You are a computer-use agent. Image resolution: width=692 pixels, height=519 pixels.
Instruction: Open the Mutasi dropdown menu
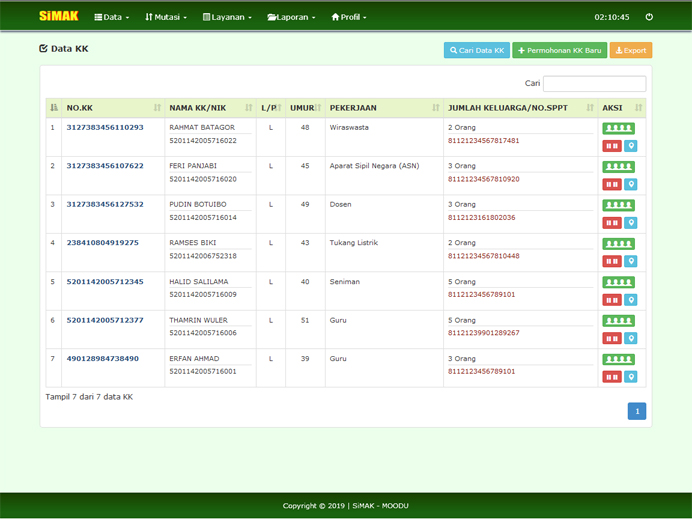[x=165, y=17]
